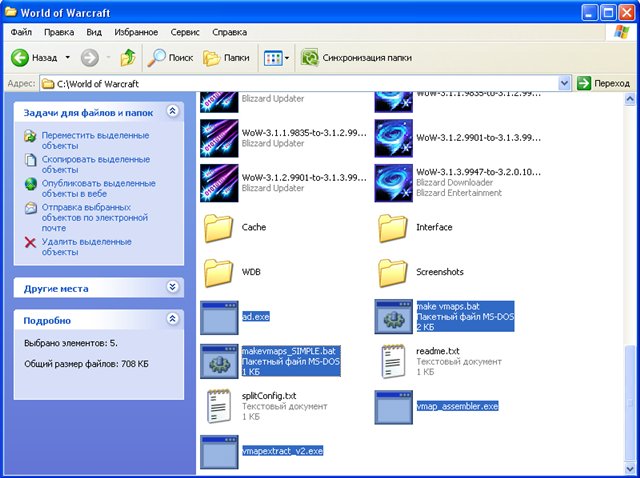640x478 pixels.
Task: Click the Windows flag logo
Action: click(x=621, y=32)
